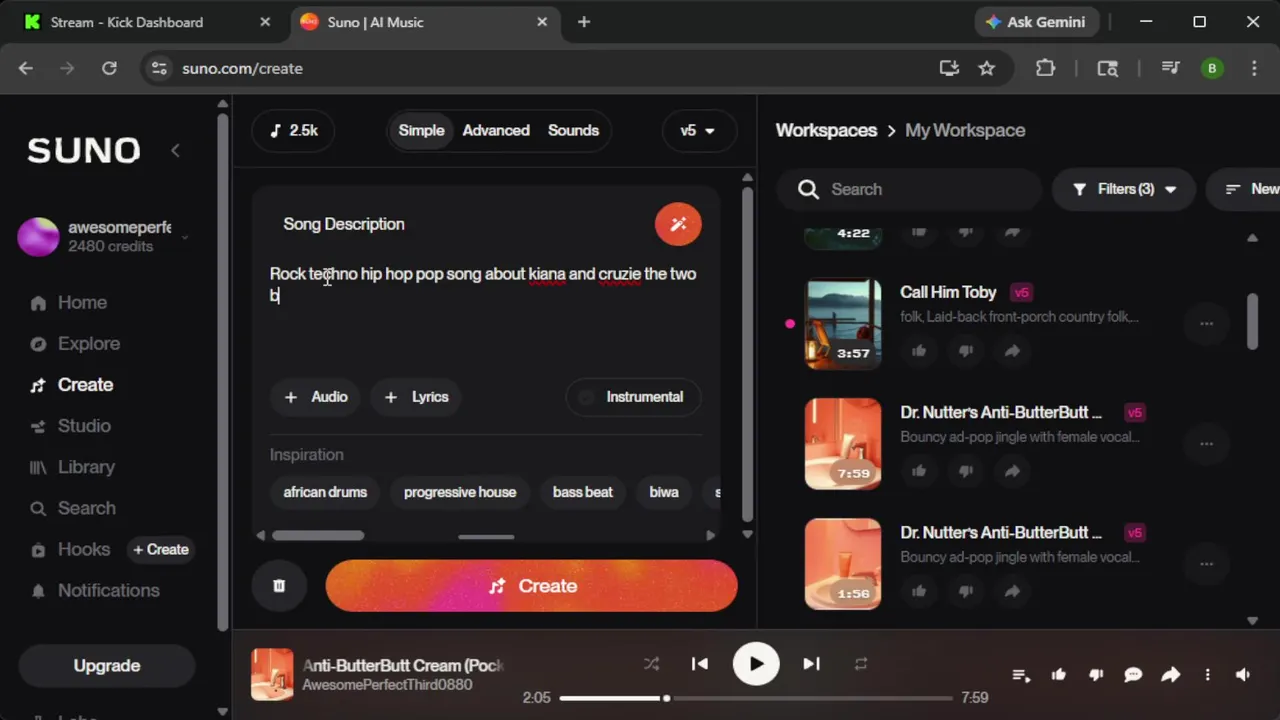Select the bass beat inspiration tag
Viewport: 1280px width, 720px height.
click(x=582, y=492)
